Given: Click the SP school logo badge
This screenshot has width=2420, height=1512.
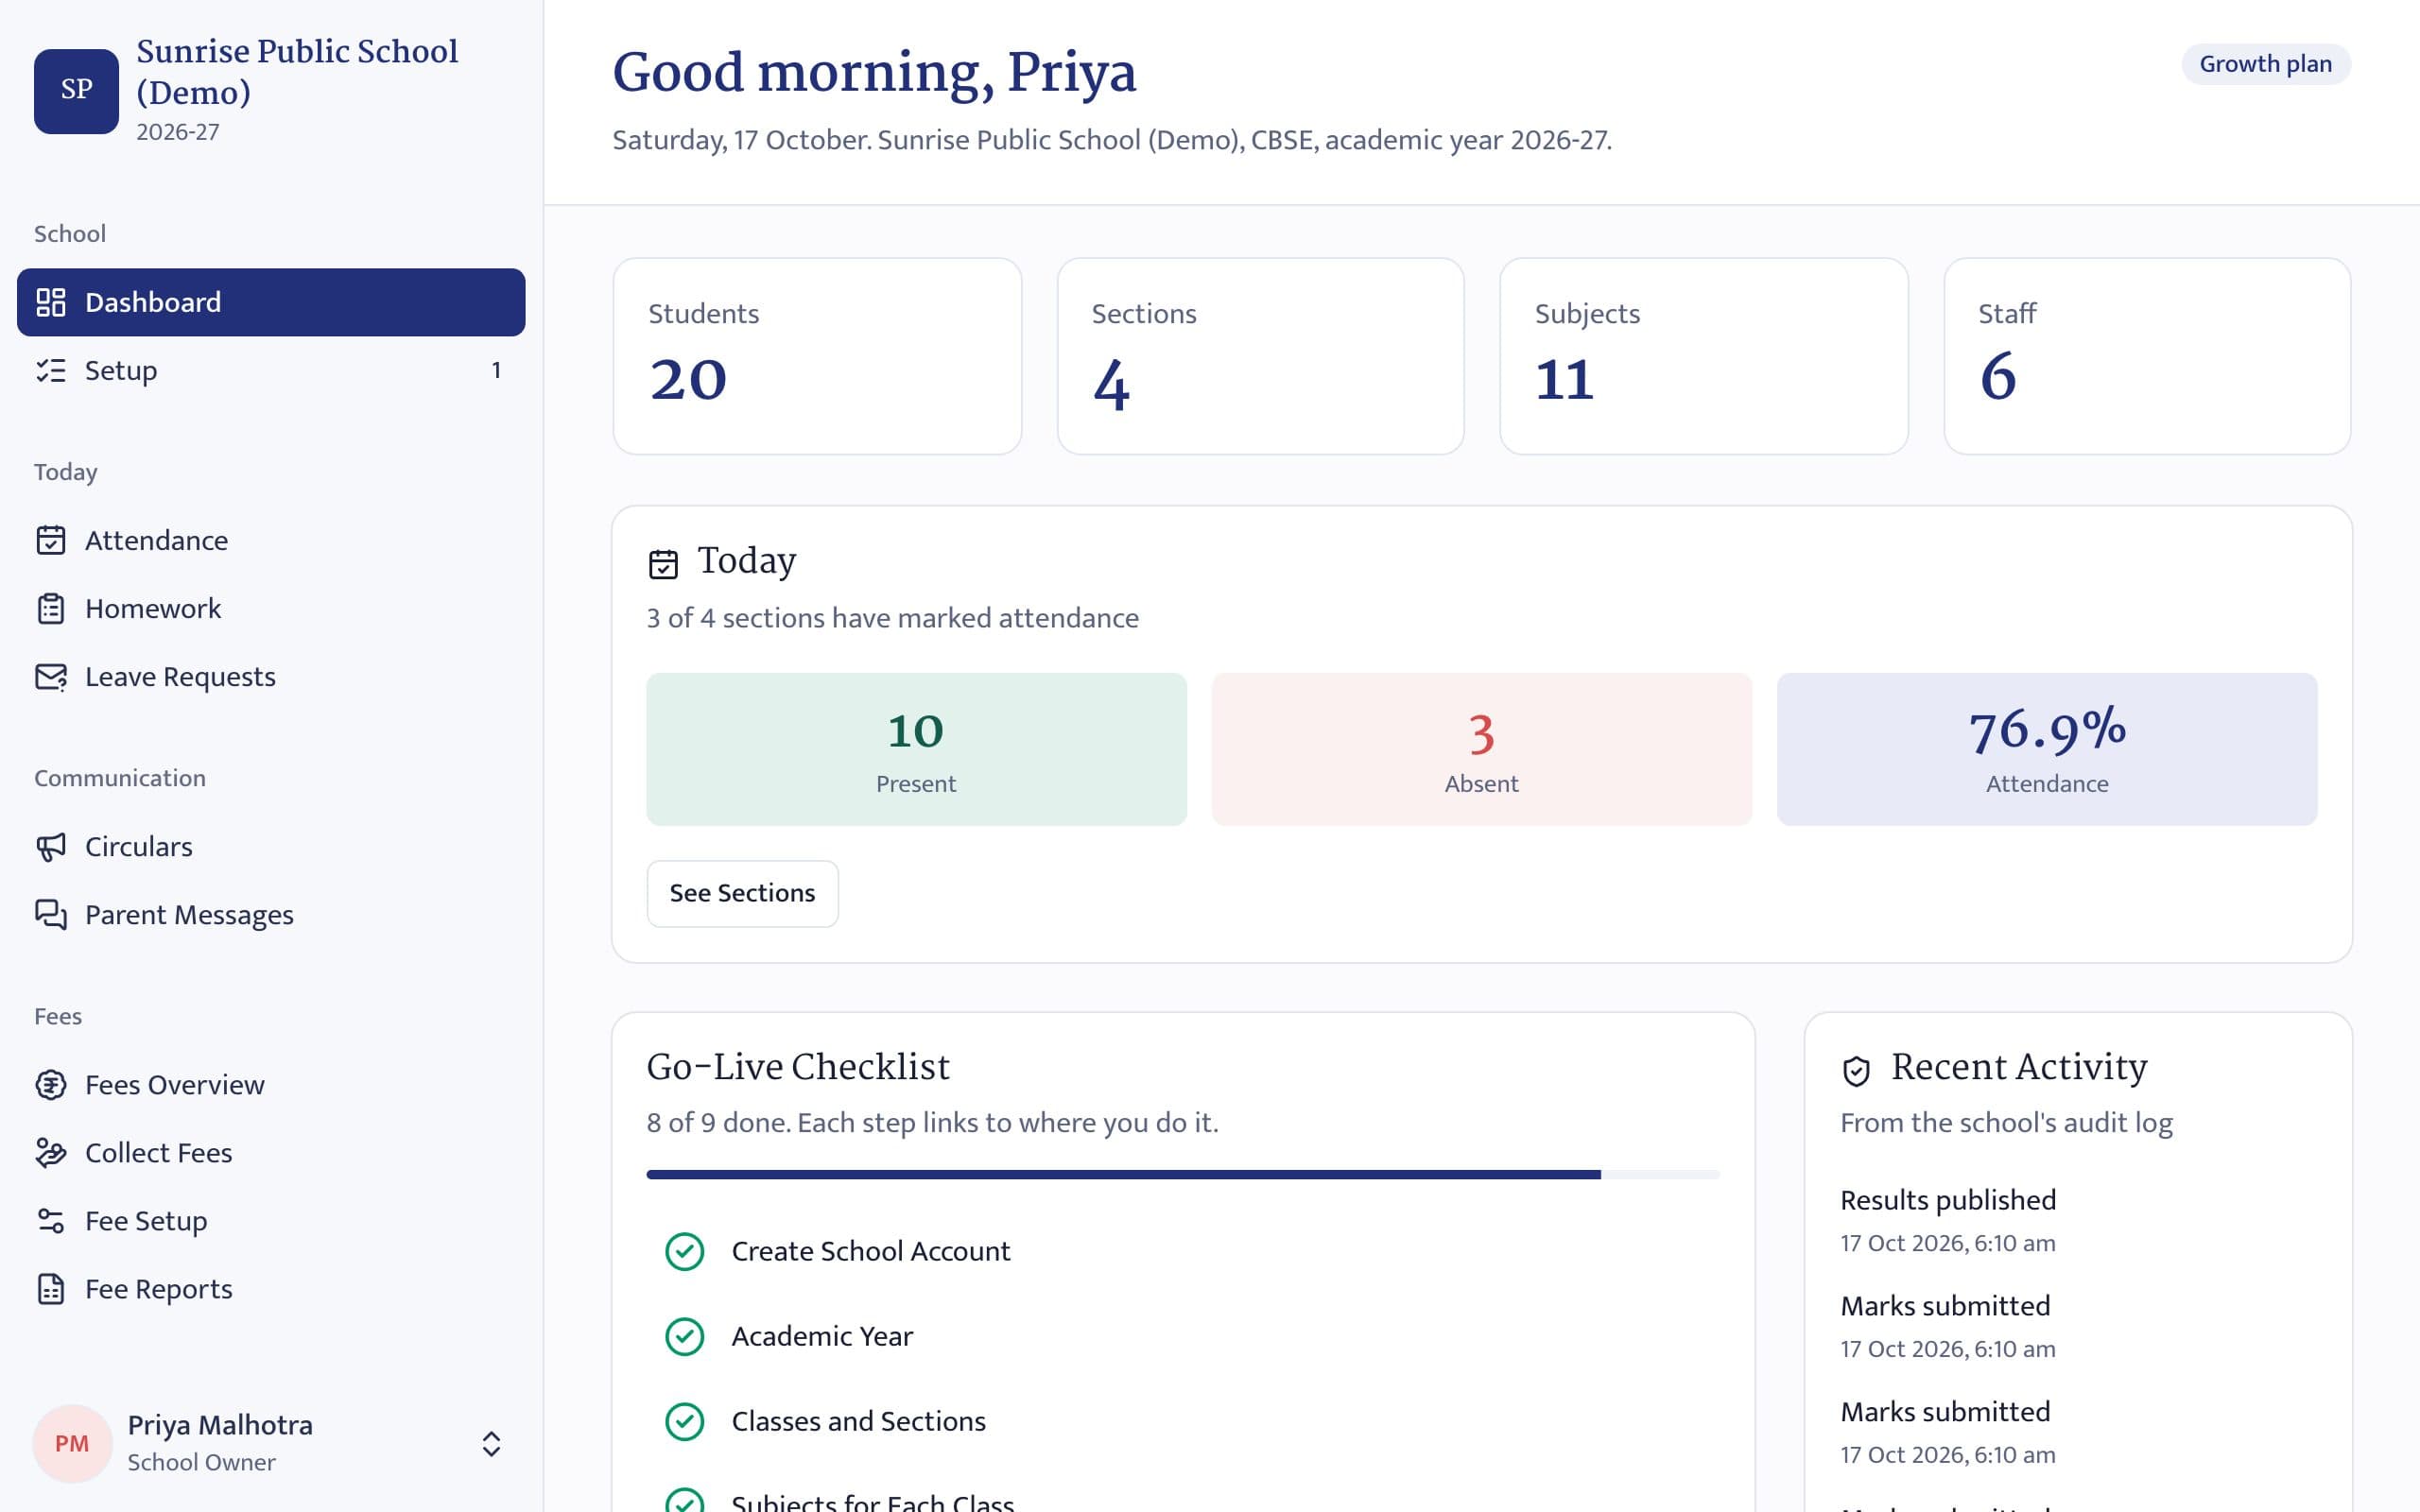Looking at the screenshot, I should pos(76,91).
